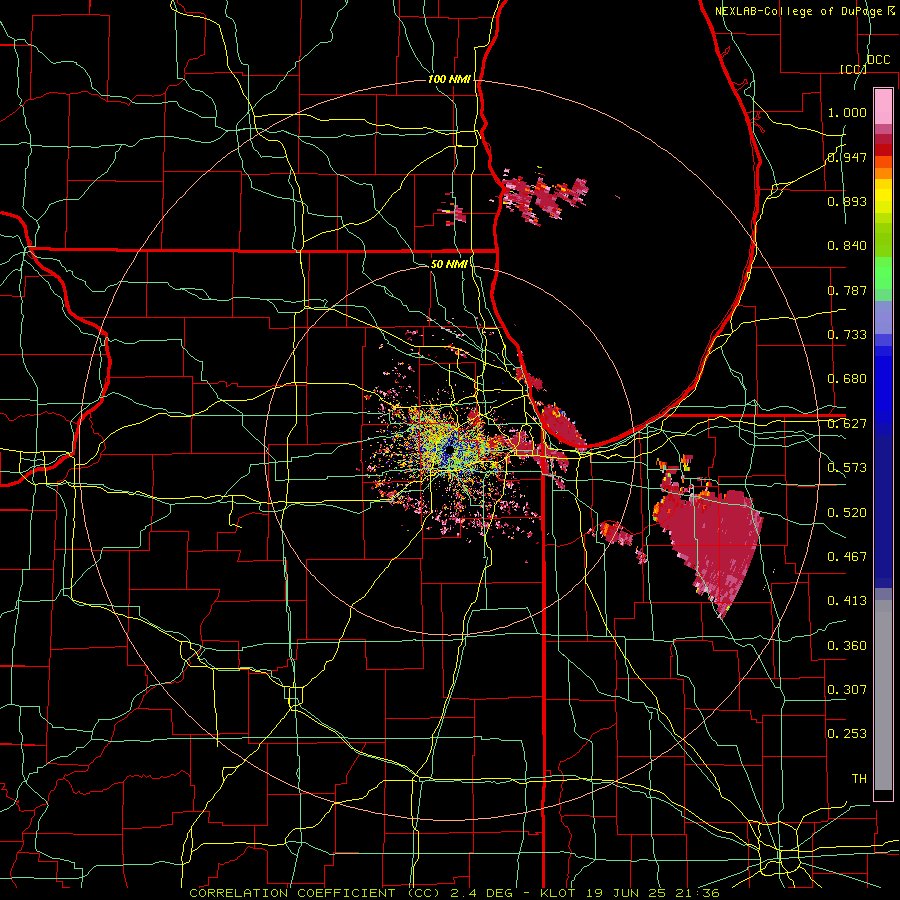Select the 0.253 scale value
Image resolution: width=900 pixels, height=900 pixels.
847,734
